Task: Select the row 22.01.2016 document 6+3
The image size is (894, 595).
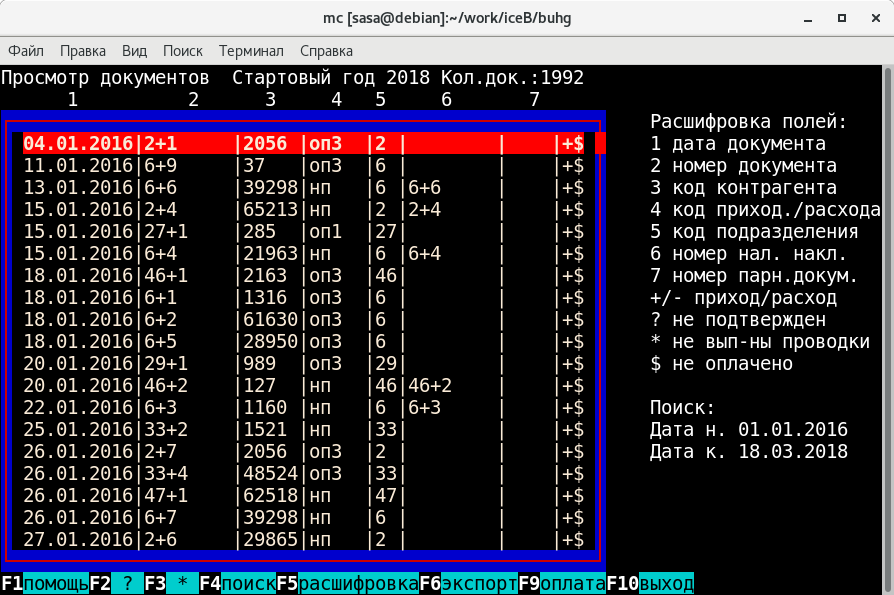Action: [x=303, y=407]
